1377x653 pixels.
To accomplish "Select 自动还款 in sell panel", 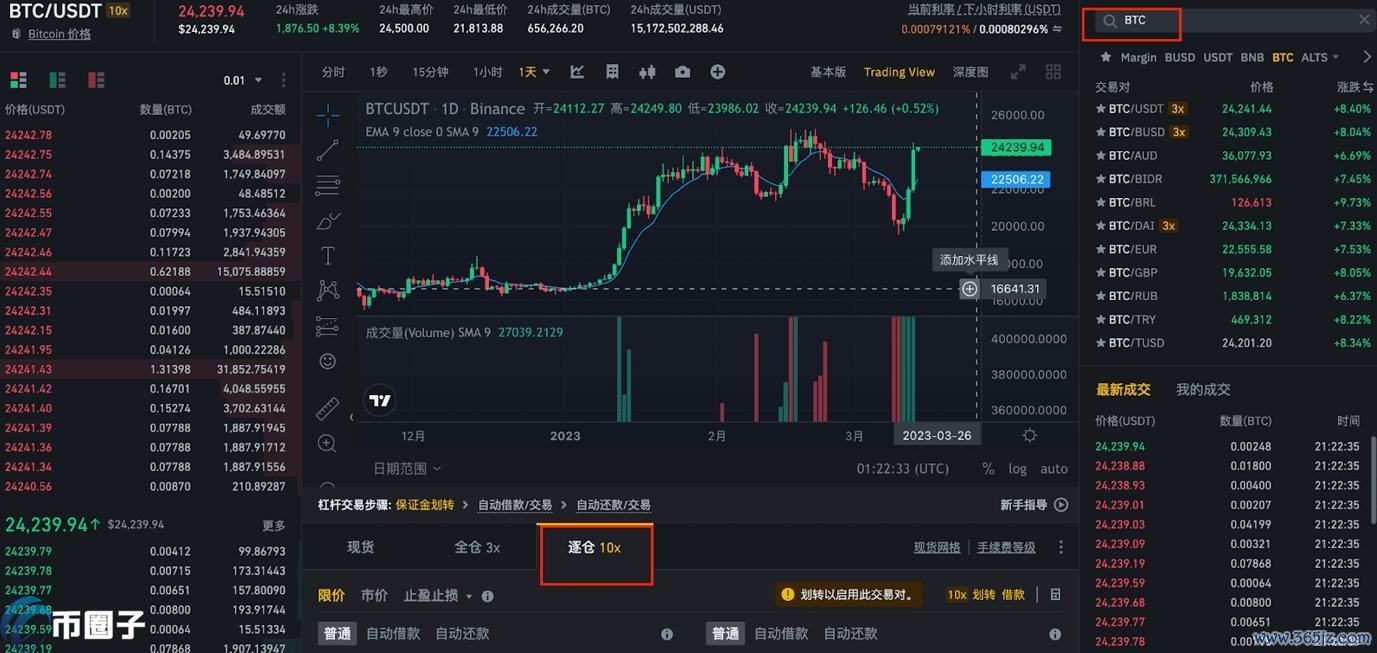I will 850,633.
